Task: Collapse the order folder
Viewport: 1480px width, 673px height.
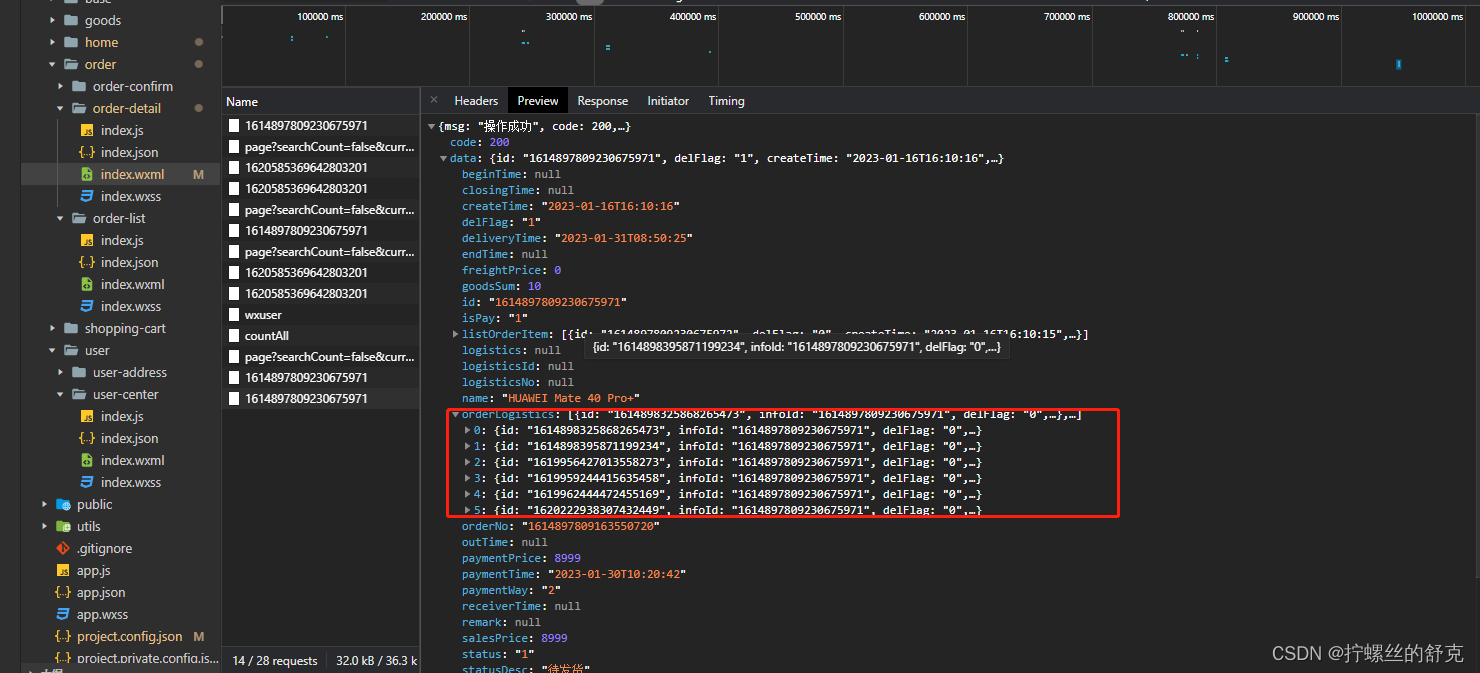Action: coord(53,64)
